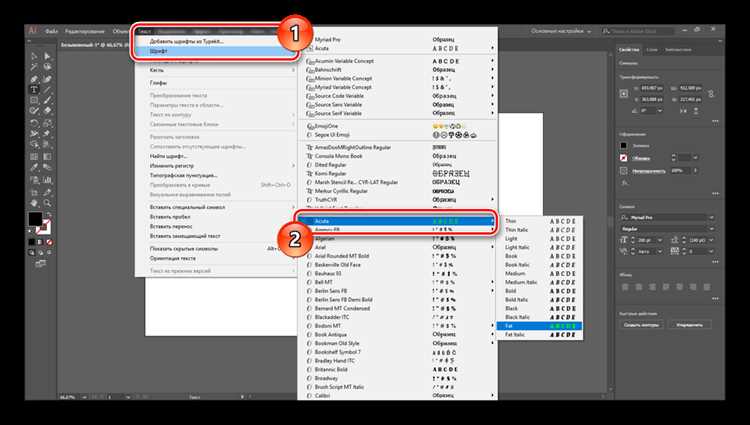
Task: Open the font style dropdown showing Regular
Action: (712, 229)
